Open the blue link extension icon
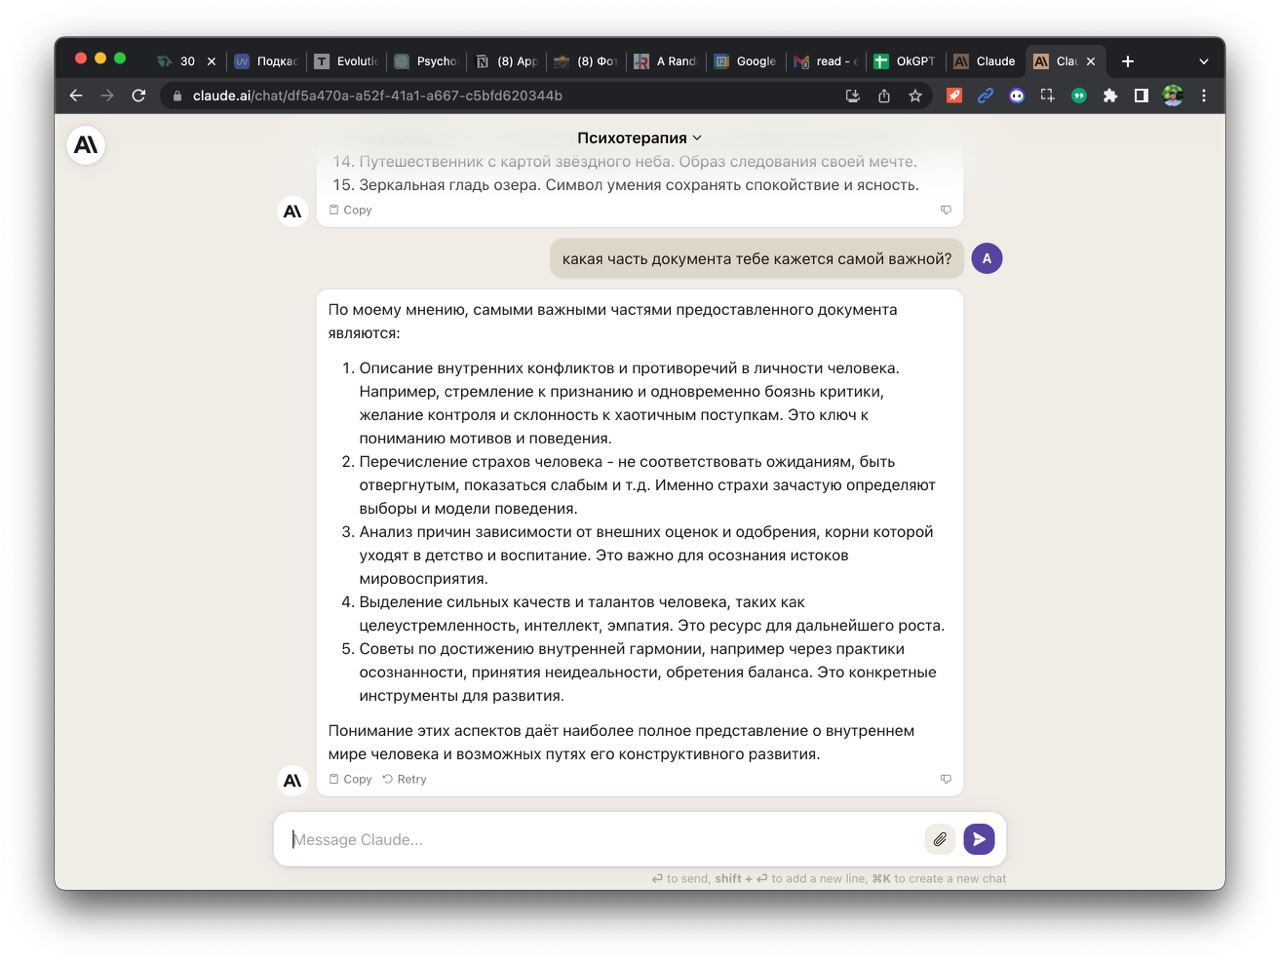1280x962 pixels. [985, 96]
